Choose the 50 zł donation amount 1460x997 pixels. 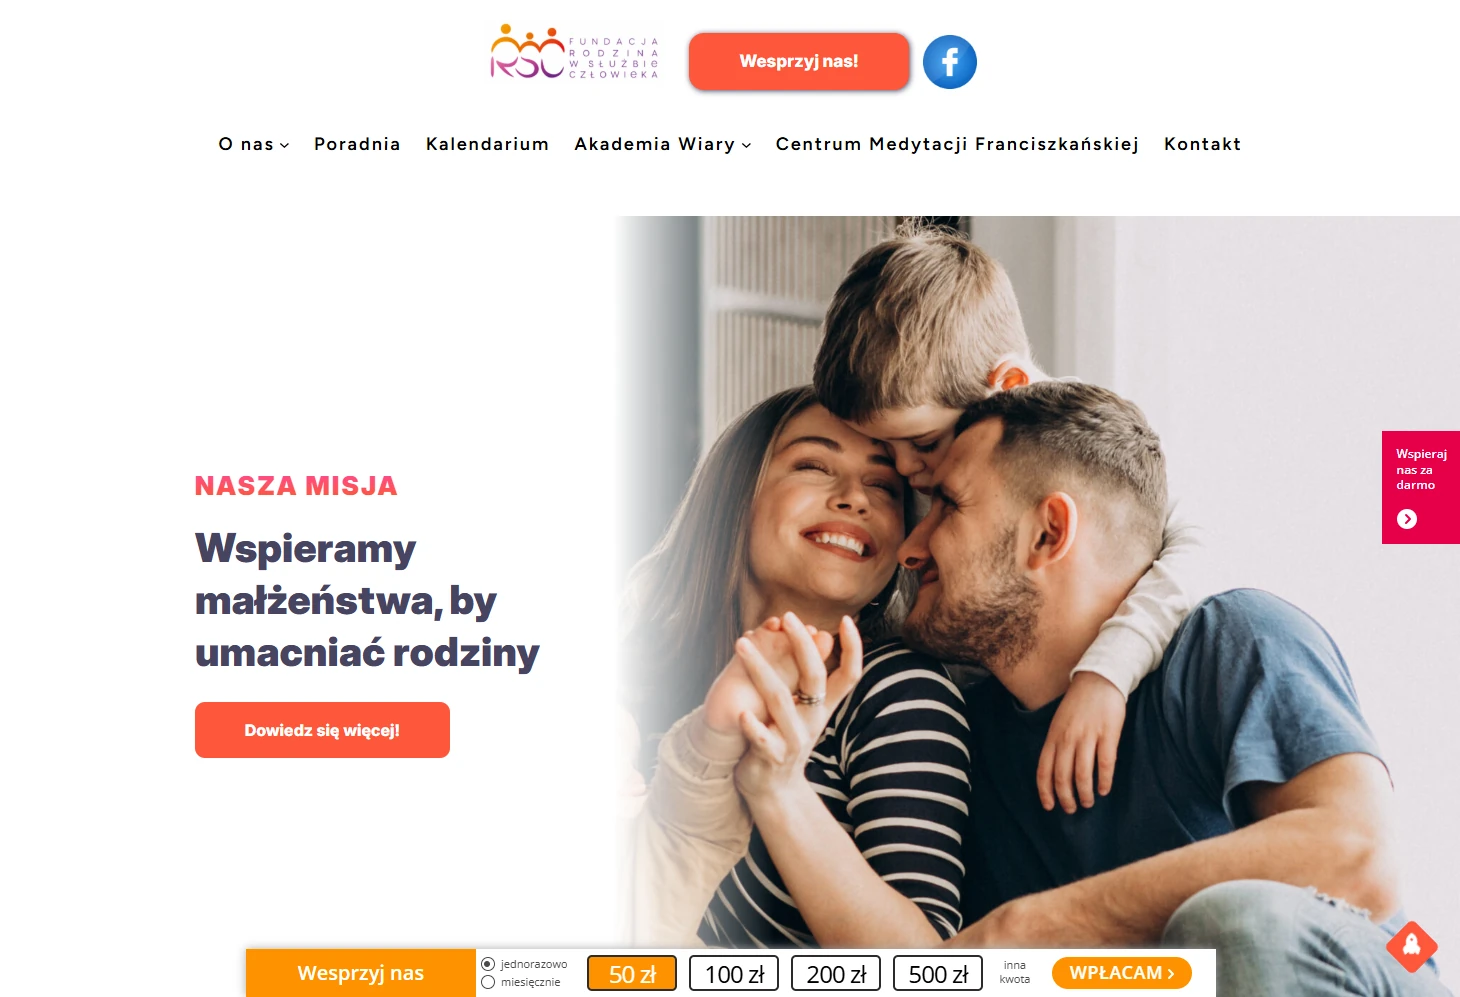tap(632, 973)
